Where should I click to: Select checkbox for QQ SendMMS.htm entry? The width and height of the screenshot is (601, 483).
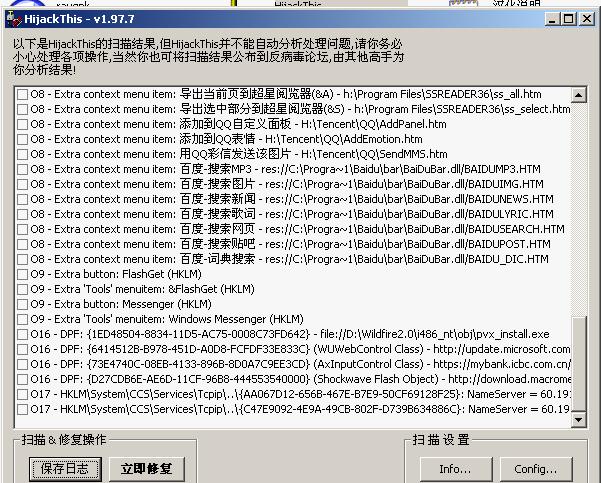pos(22,154)
